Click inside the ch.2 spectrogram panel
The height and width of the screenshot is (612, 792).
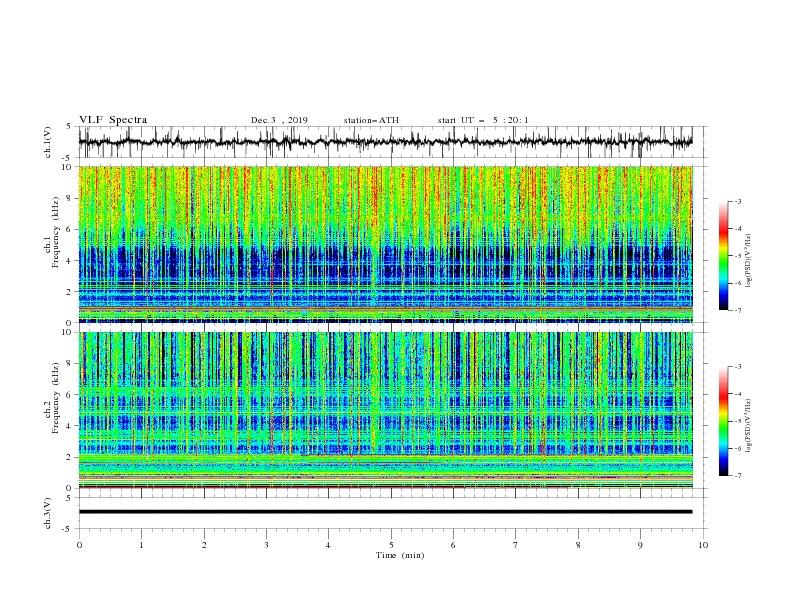pos(385,410)
